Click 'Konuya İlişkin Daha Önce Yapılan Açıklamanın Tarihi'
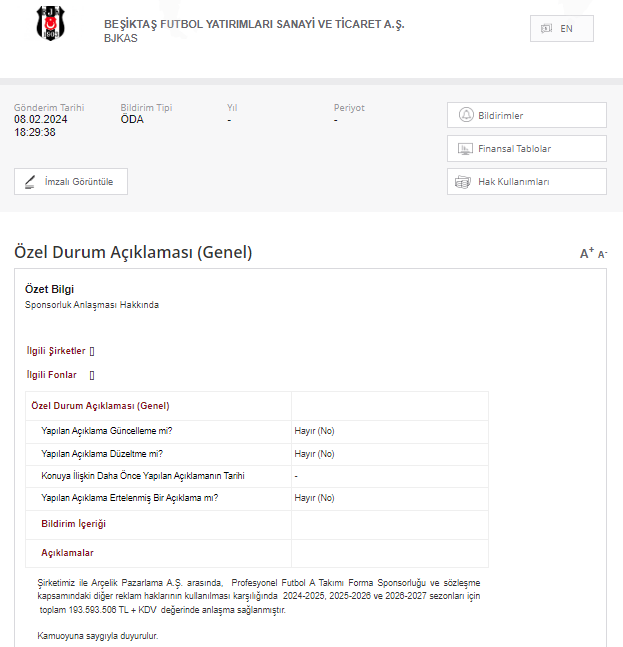 143,476
